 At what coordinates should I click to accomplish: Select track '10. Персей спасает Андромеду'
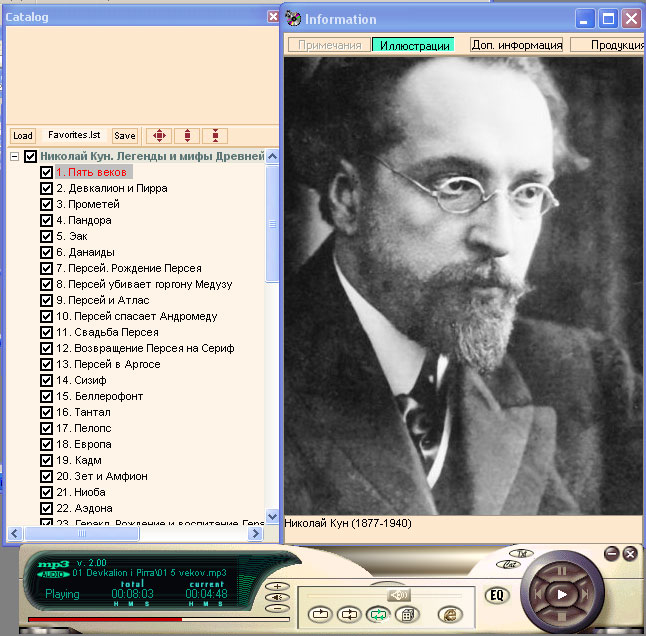coord(136,316)
